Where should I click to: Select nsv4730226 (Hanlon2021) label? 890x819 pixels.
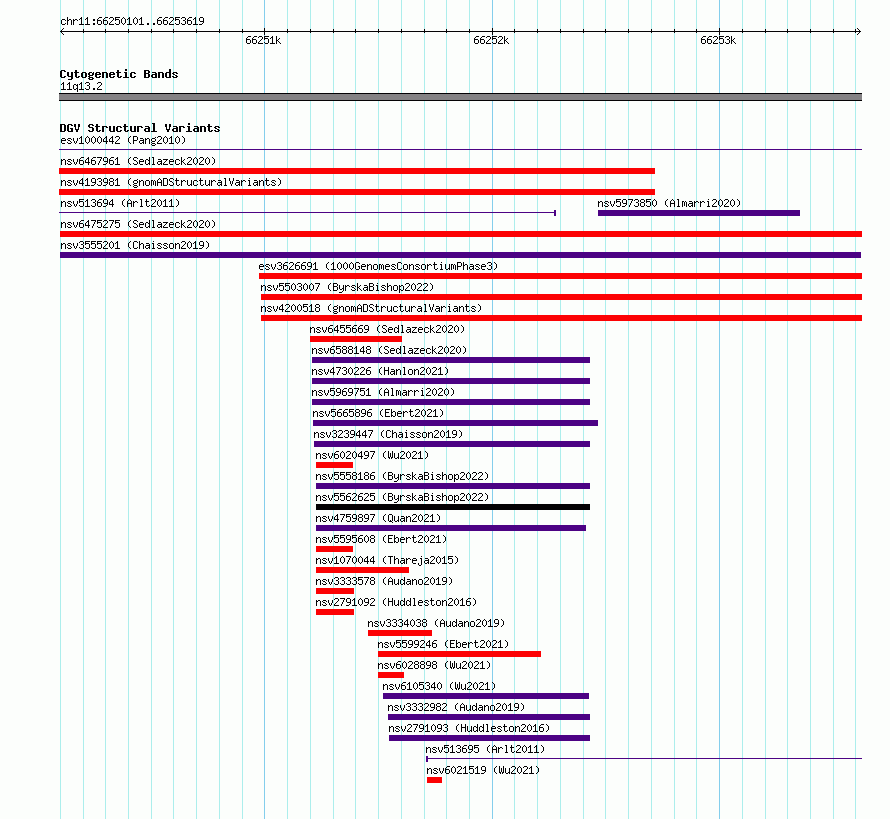pyautogui.click(x=380, y=371)
